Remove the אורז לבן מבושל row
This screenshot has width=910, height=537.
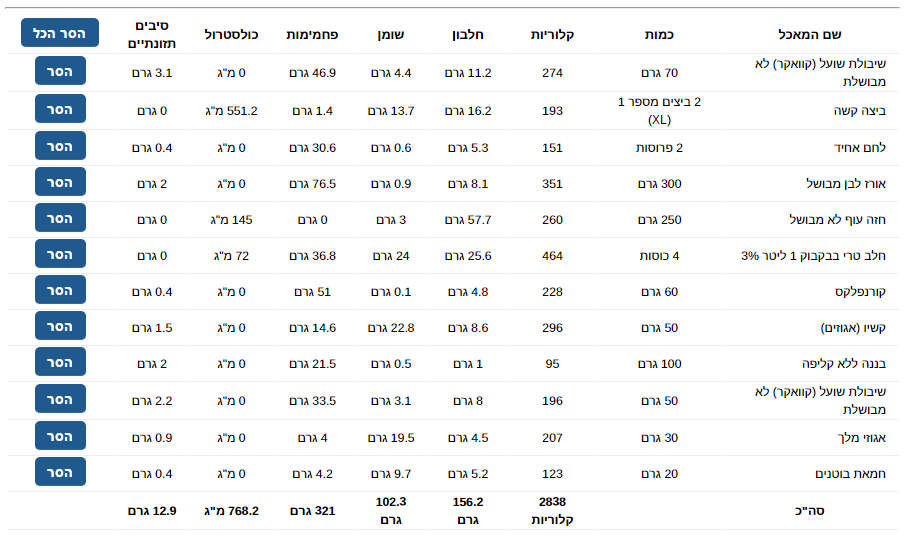60,182
